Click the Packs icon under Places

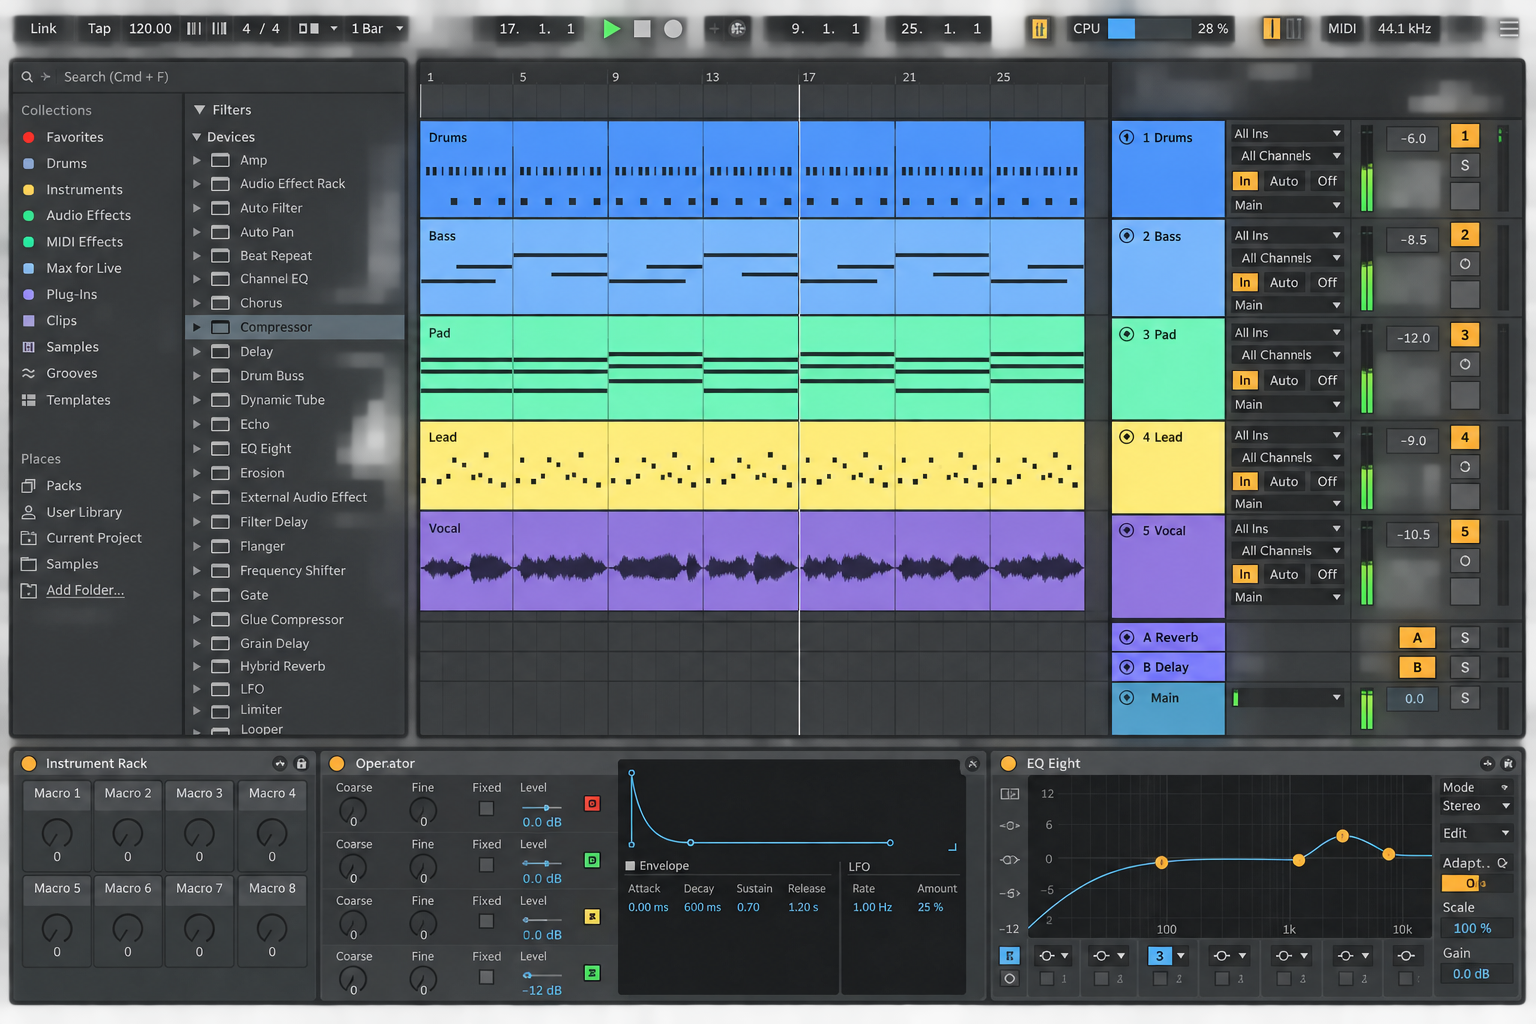(x=29, y=486)
